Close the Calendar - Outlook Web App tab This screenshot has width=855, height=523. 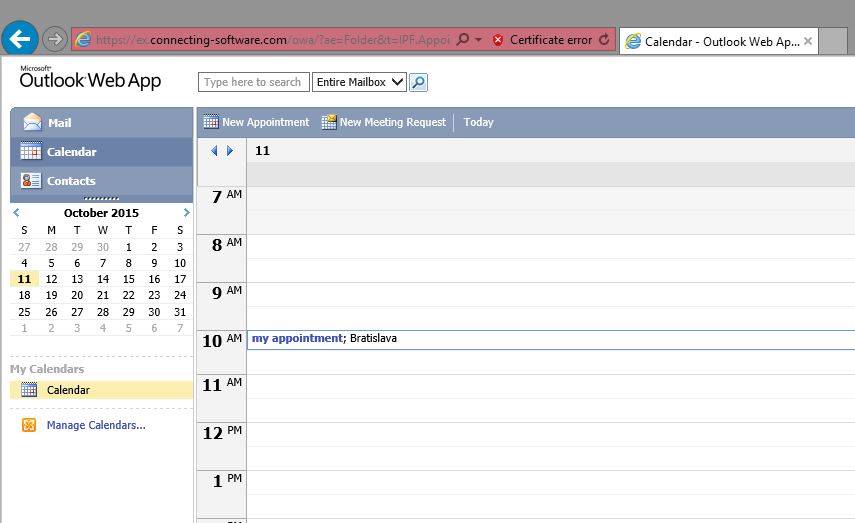[x=808, y=41]
